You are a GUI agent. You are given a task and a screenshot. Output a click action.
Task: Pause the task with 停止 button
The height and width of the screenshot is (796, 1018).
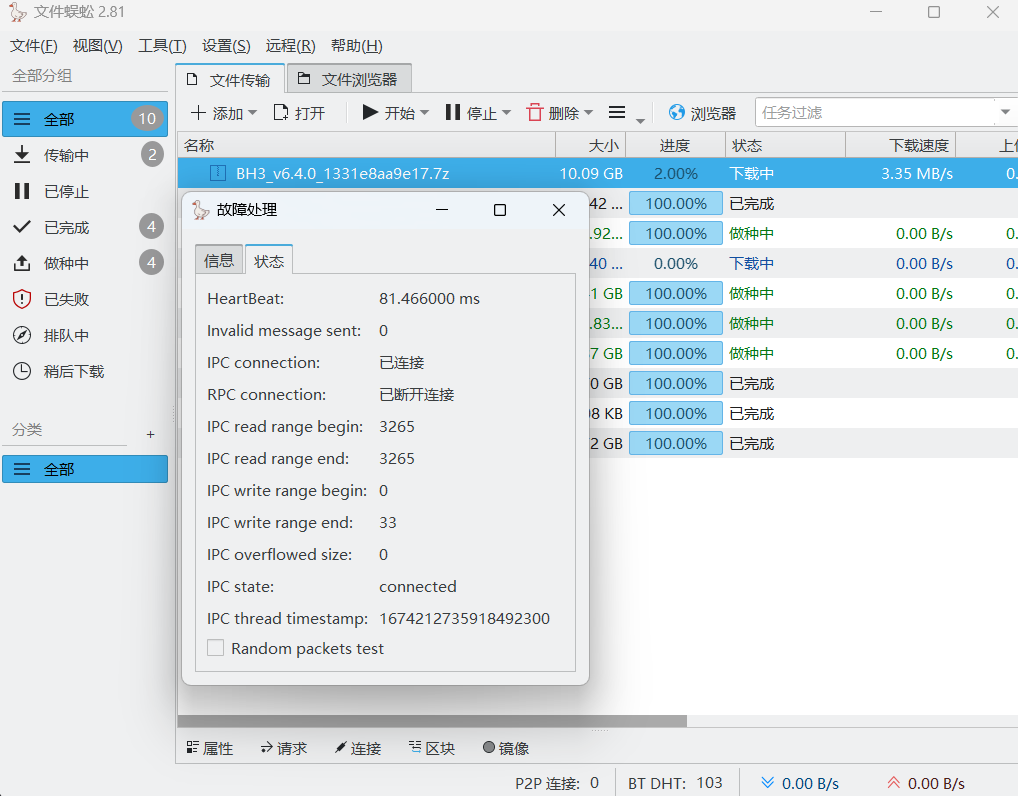tap(471, 113)
